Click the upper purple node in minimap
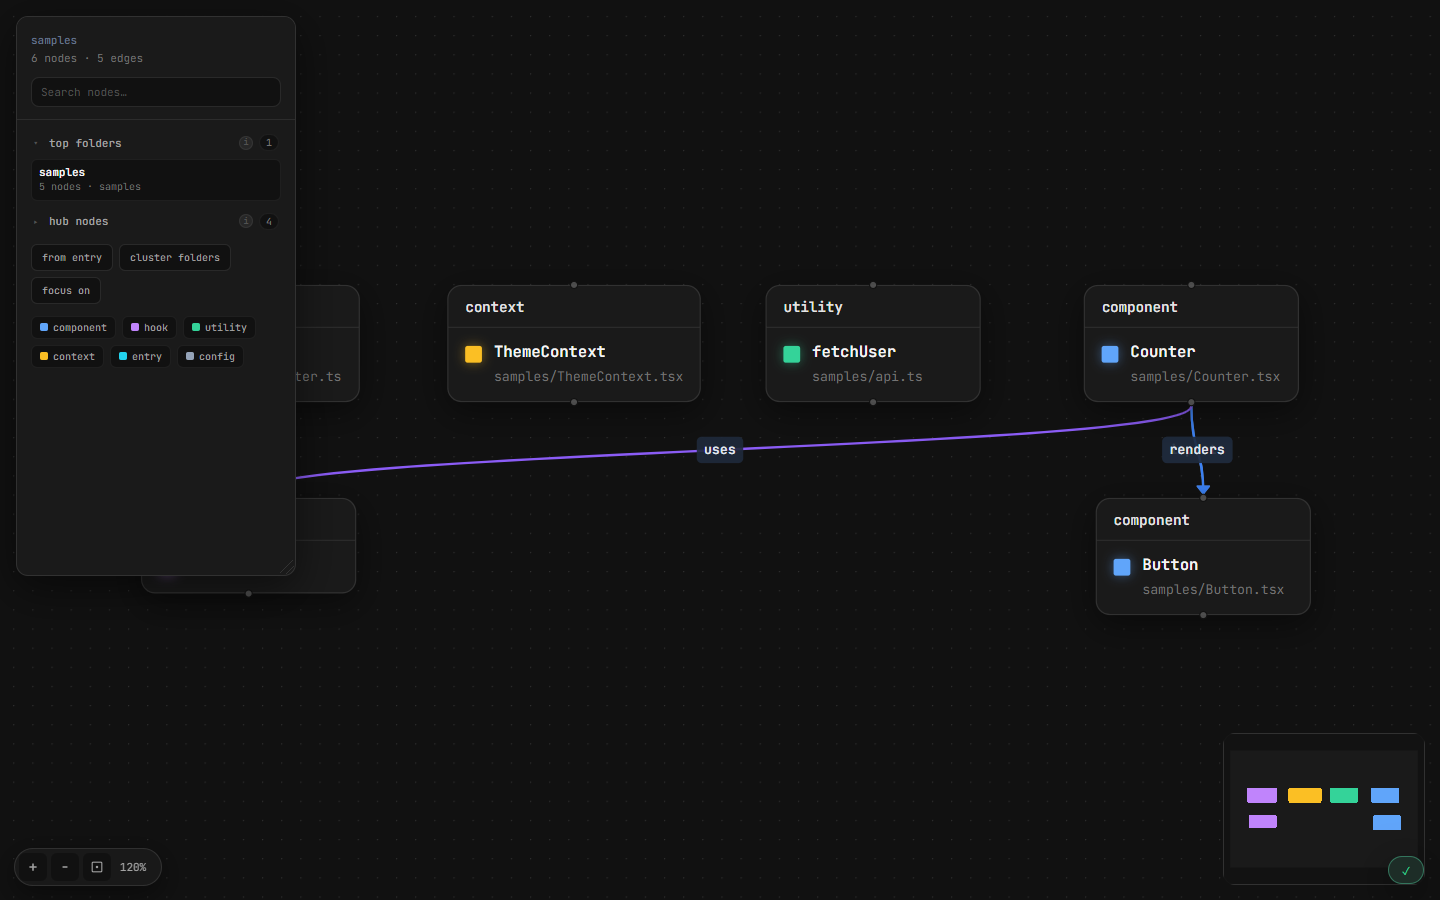1440x900 pixels. pos(1262,796)
